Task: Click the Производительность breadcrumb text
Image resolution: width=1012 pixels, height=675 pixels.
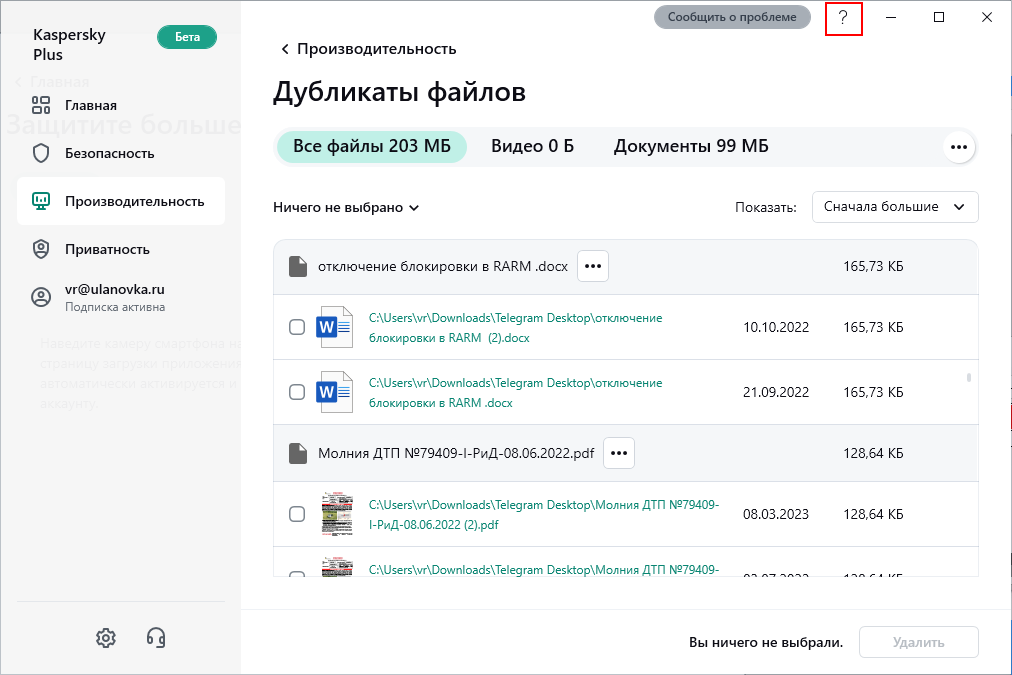Action: click(376, 49)
